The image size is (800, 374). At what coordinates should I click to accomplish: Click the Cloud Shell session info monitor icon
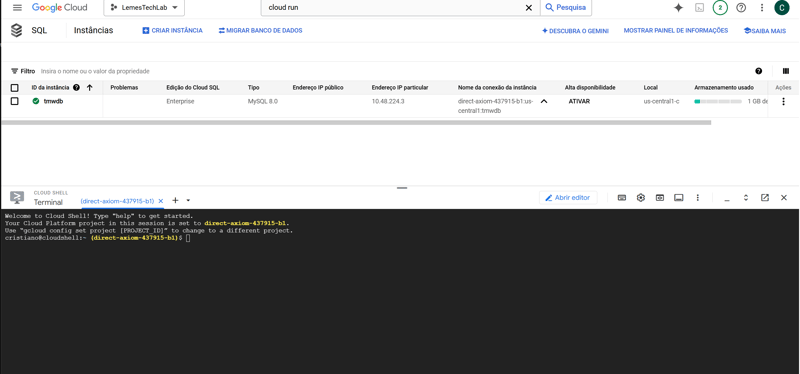(x=679, y=198)
